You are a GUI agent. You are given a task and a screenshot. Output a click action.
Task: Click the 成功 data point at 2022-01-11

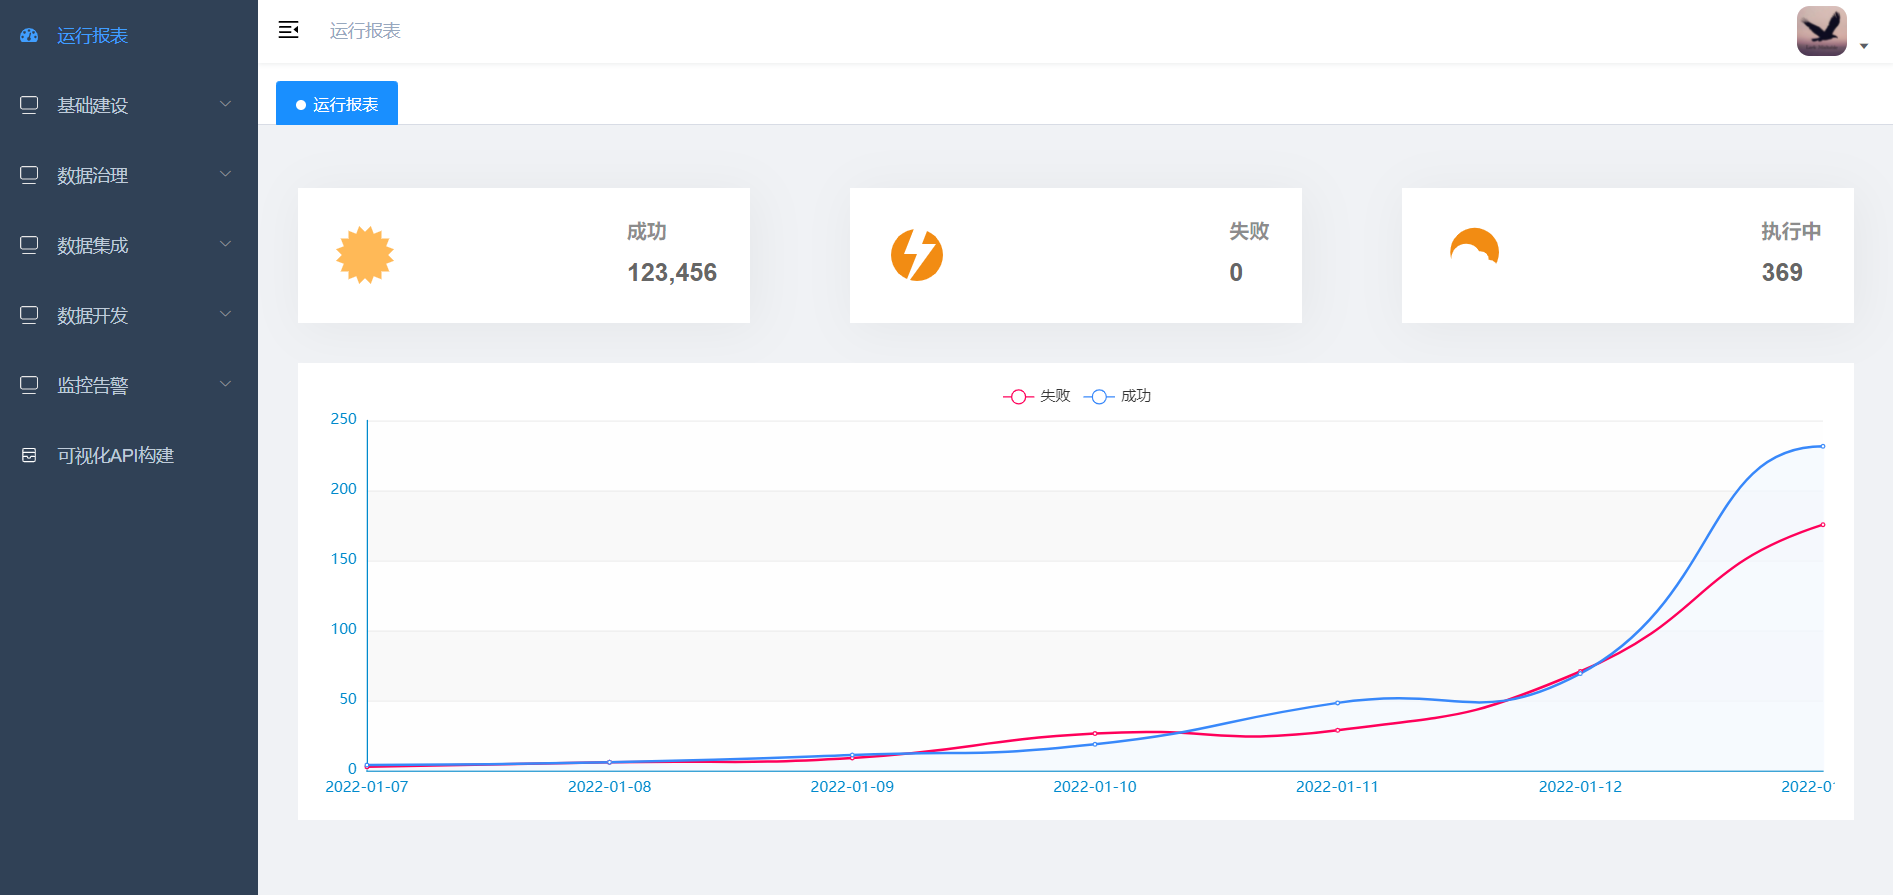pyautogui.click(x=1338, y=703)
